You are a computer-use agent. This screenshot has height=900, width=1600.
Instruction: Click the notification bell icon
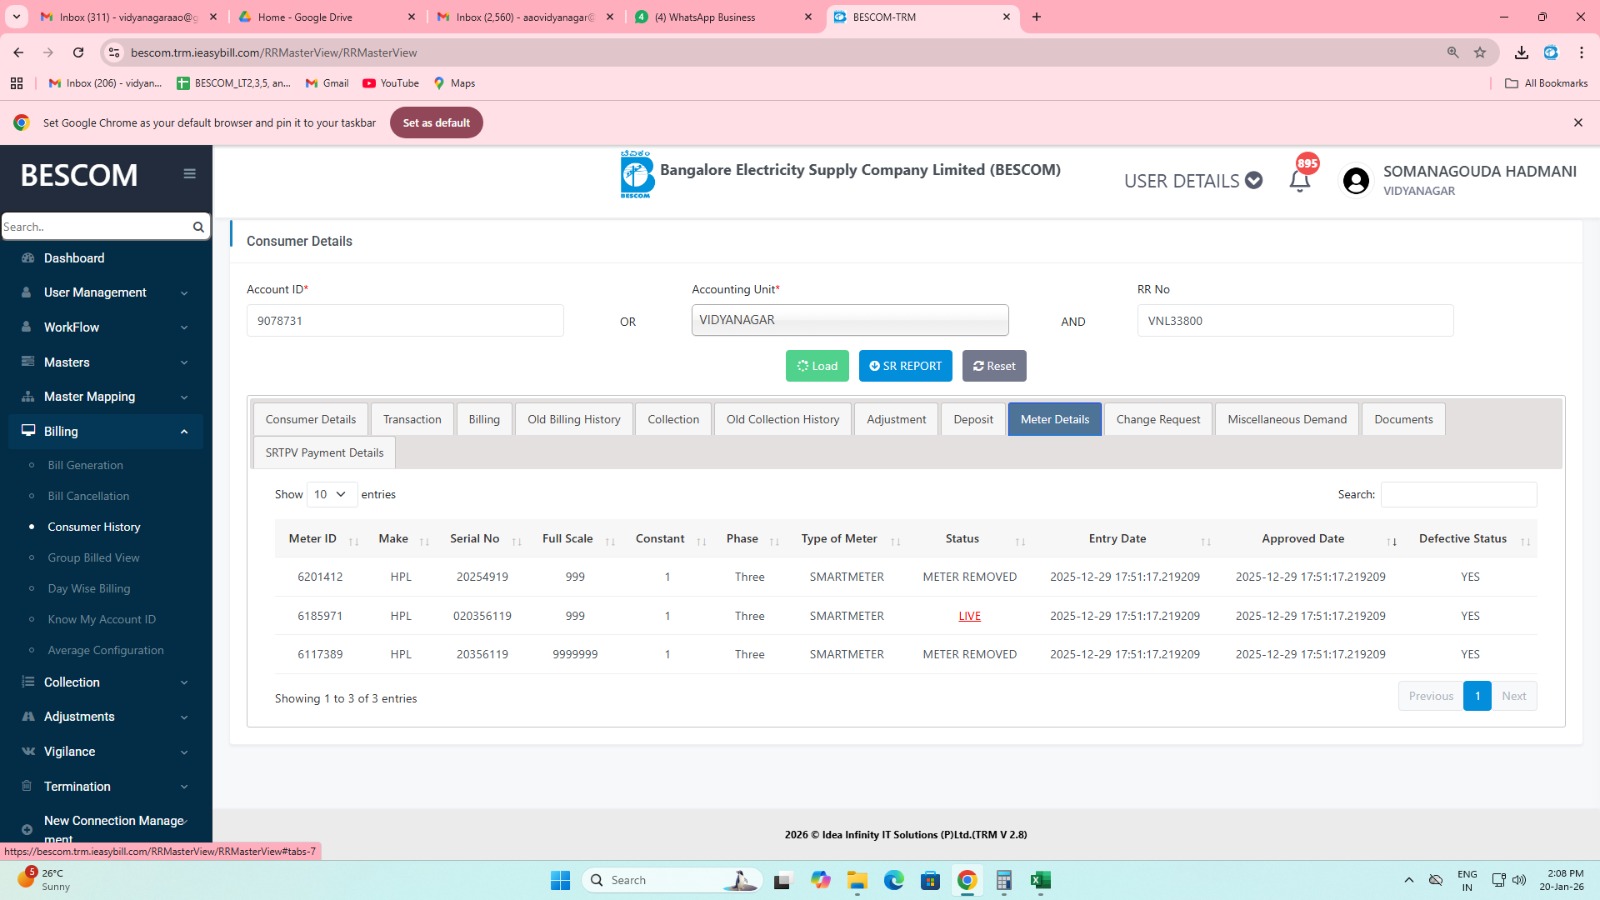click(x=1299, y=181)
